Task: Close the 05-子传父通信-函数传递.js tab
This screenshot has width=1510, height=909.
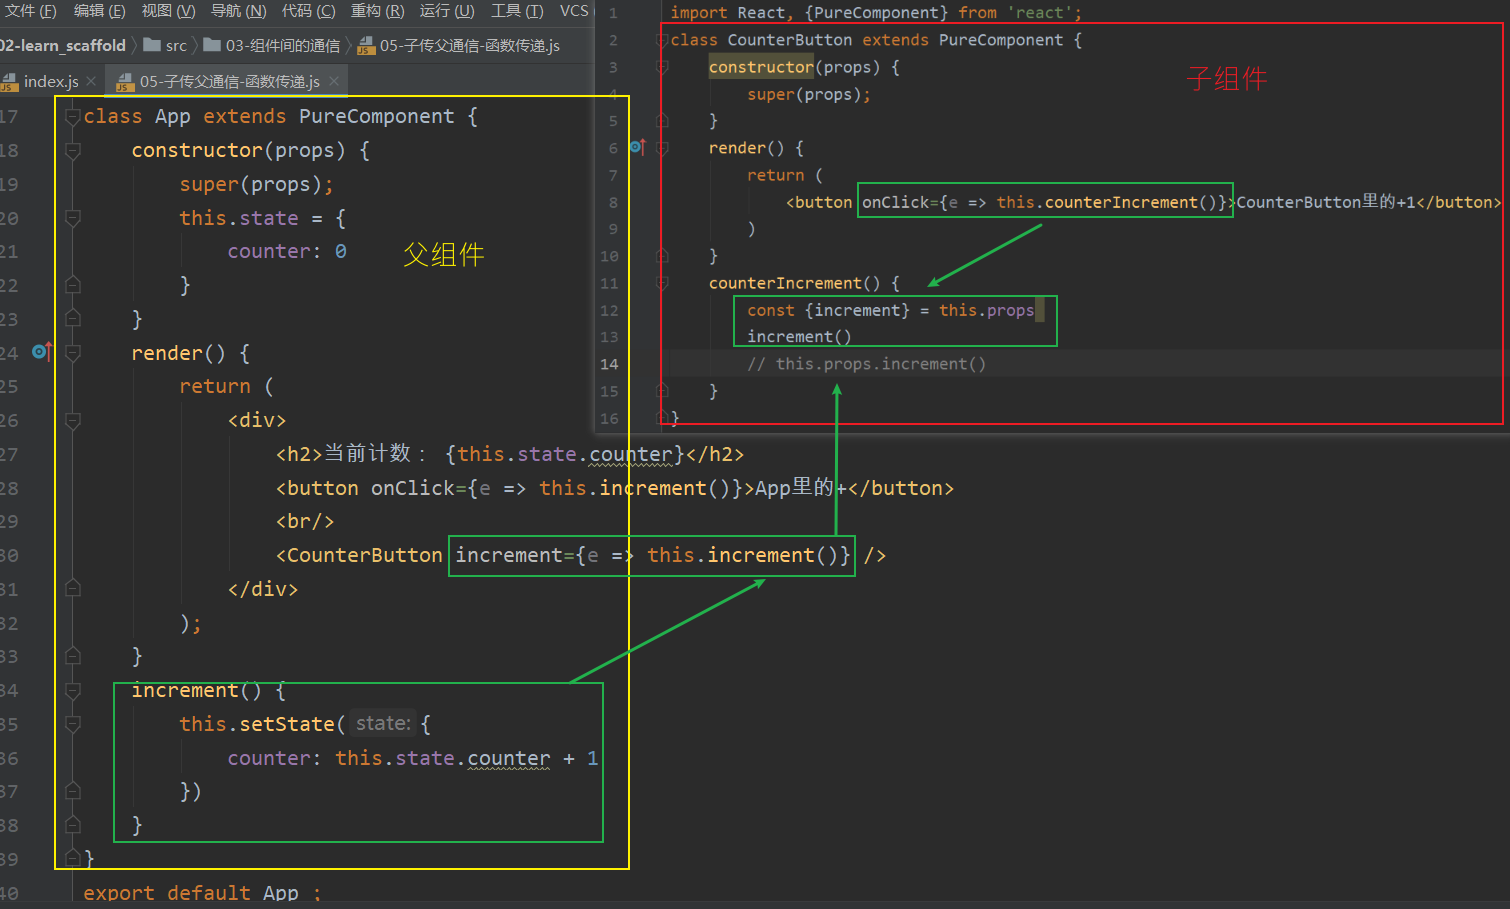Action: (334, 81)
